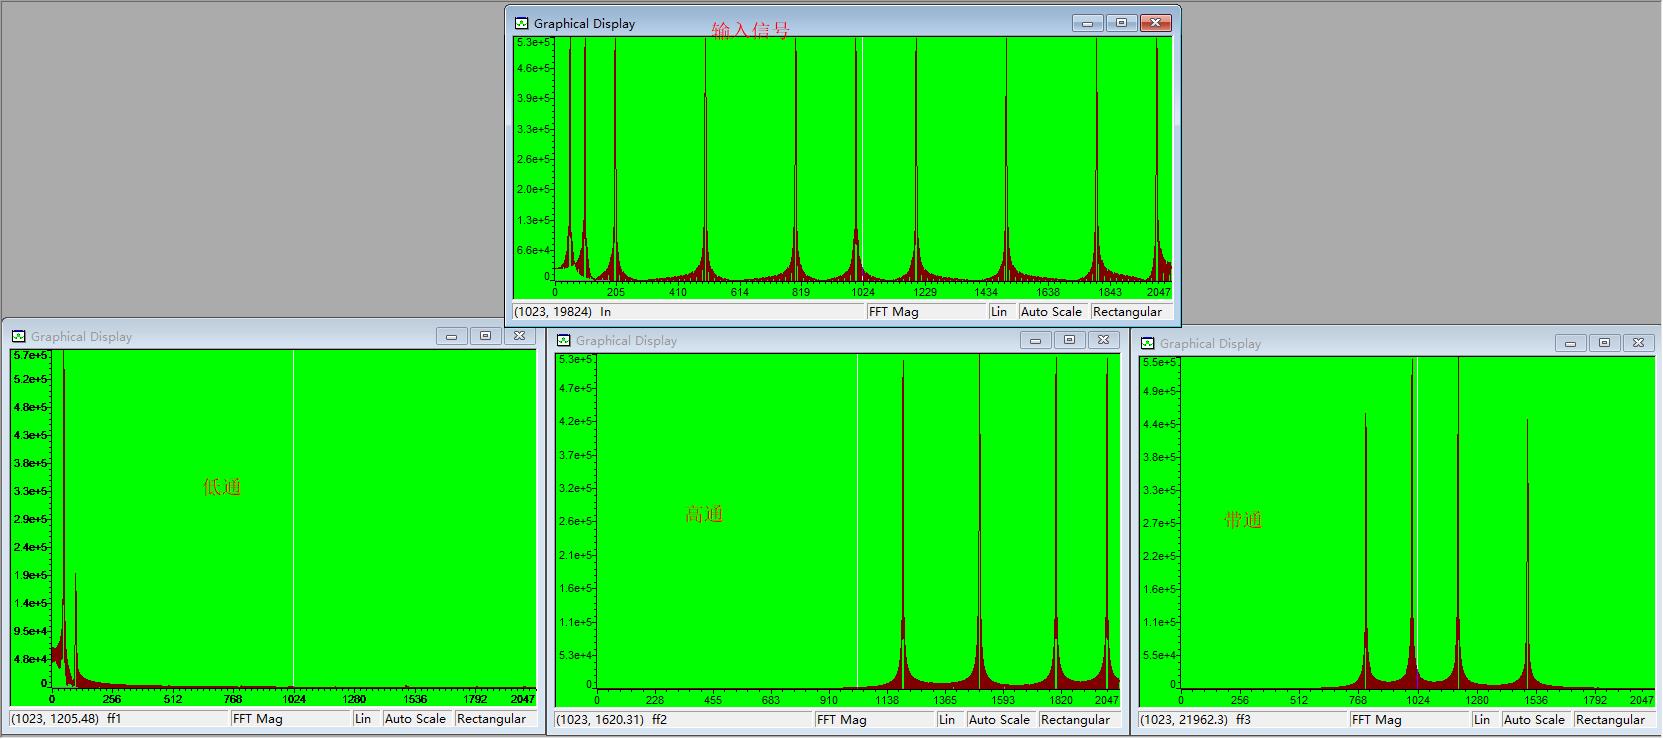
Task: Click Rectangular in the ff3 window's status bar
Action: coord(1609,720)
